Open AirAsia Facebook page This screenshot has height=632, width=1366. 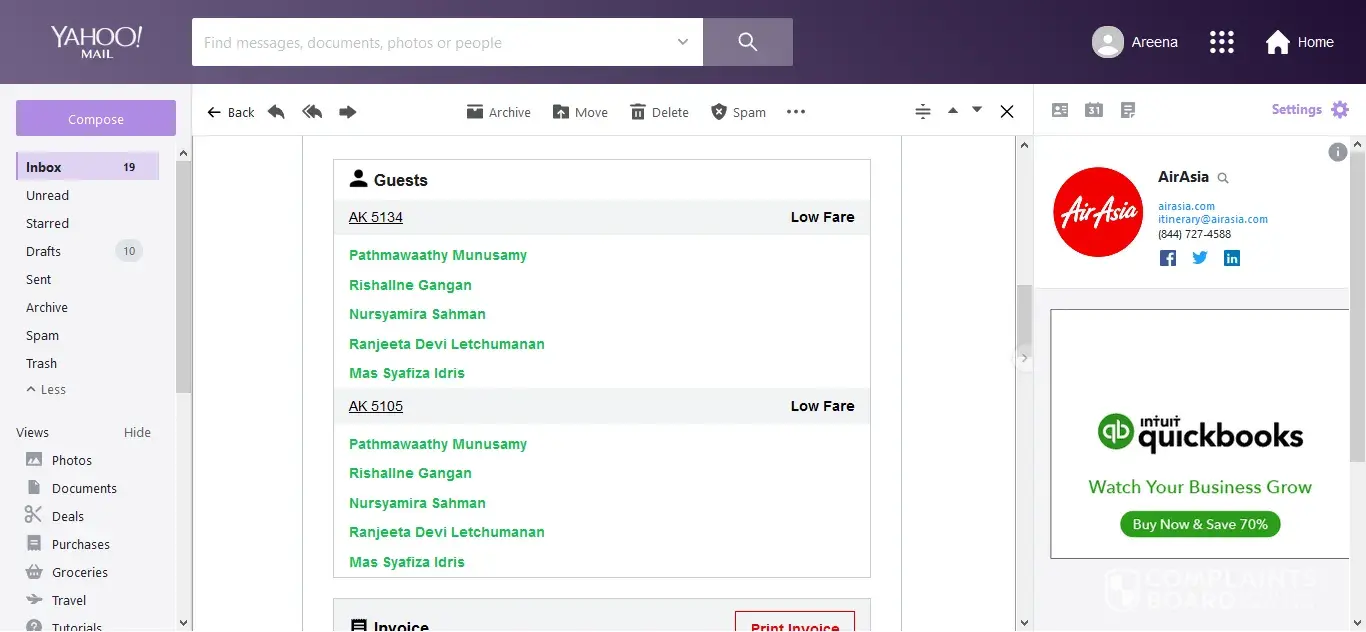[1167, 258]
